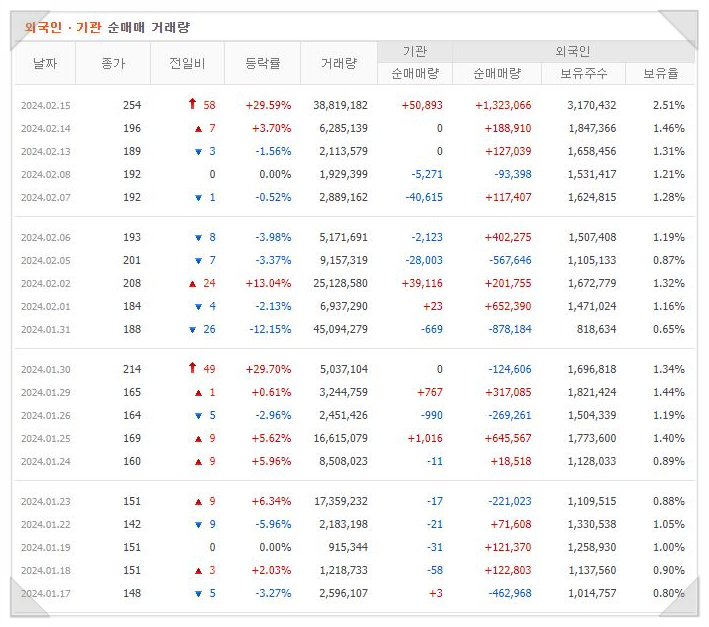
Task: Select the date 2024.01.30
Action: click(x=46, y=369)
